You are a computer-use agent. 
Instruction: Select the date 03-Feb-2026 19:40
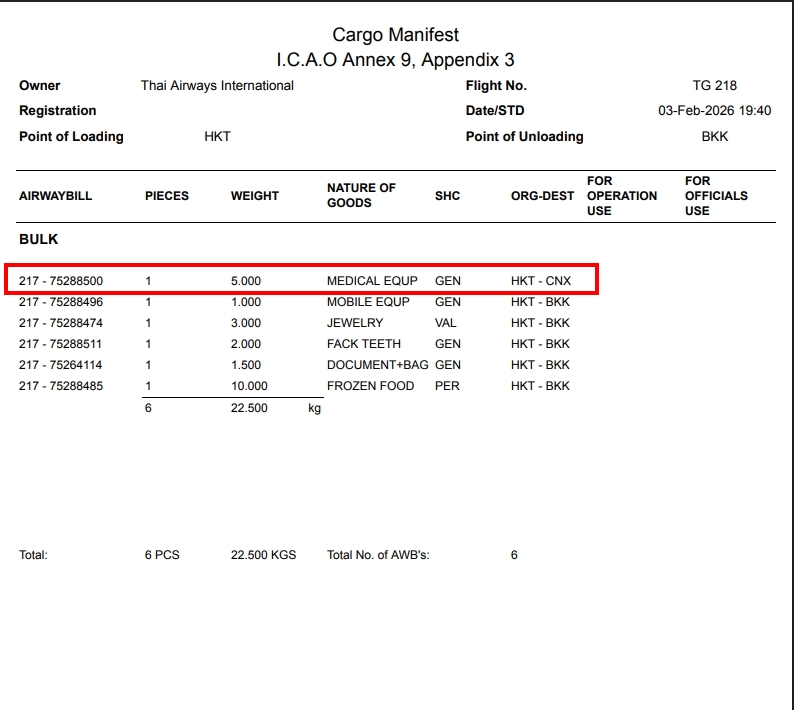[714, 111]
